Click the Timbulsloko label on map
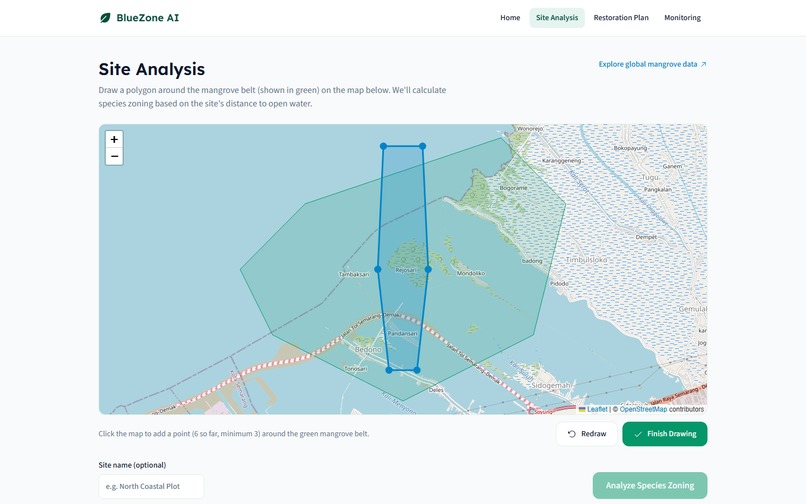Screen dimensions: 806x504 click(587, 260)
